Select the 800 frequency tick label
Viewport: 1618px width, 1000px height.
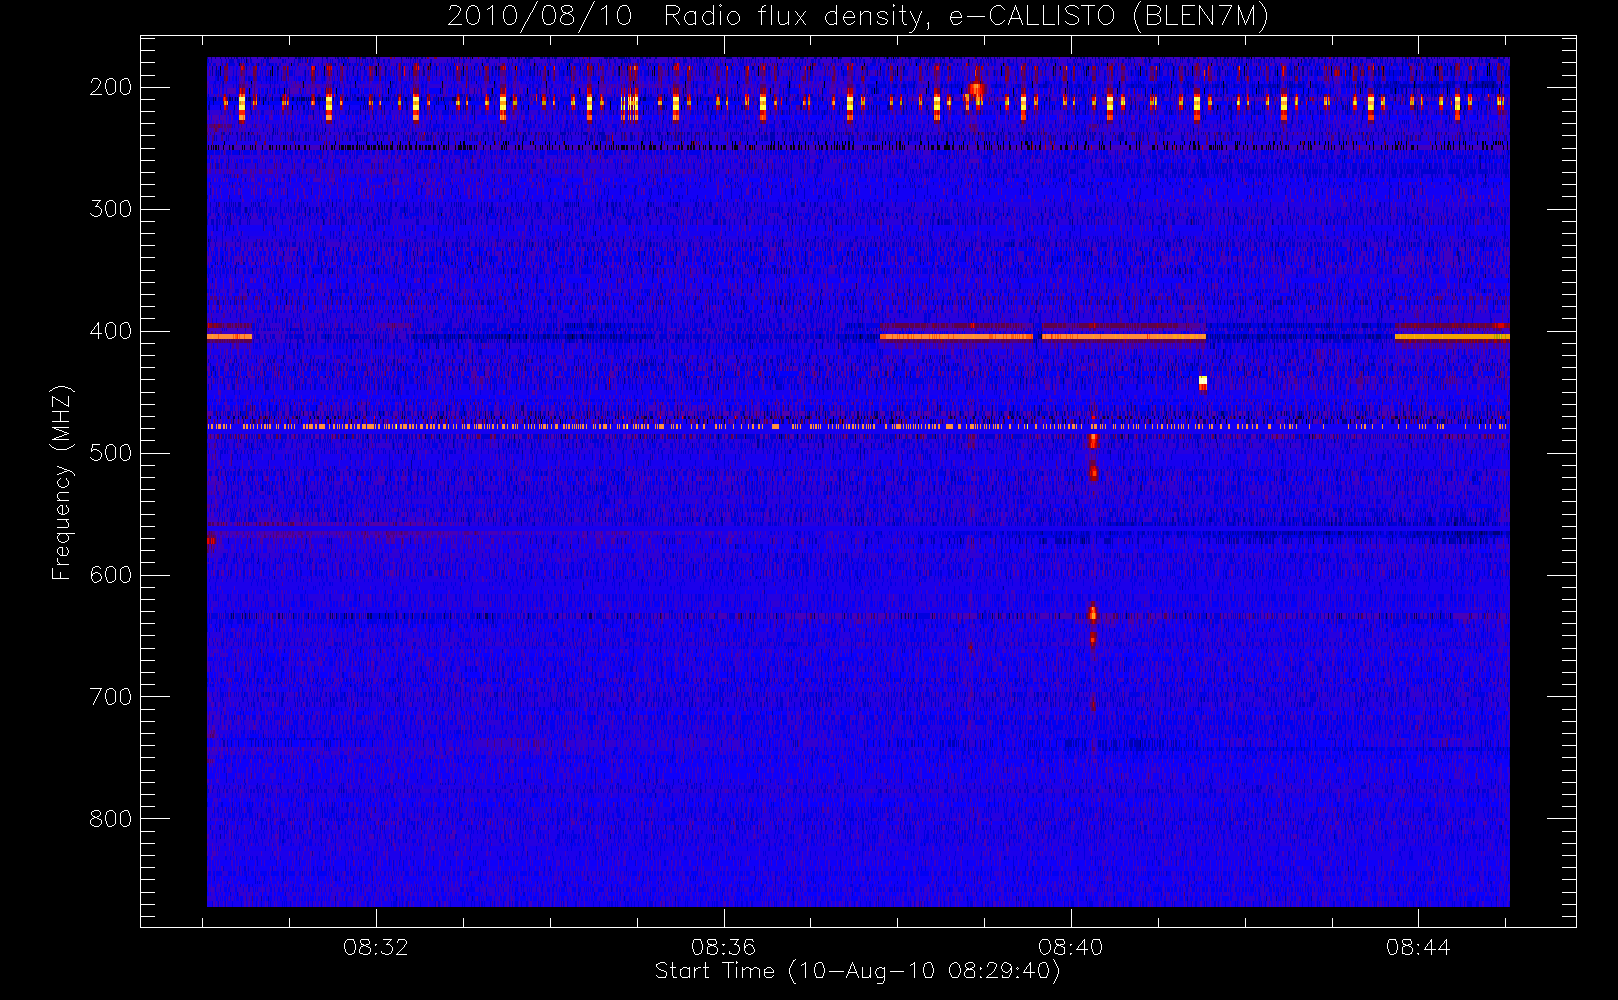coord(111,819)
